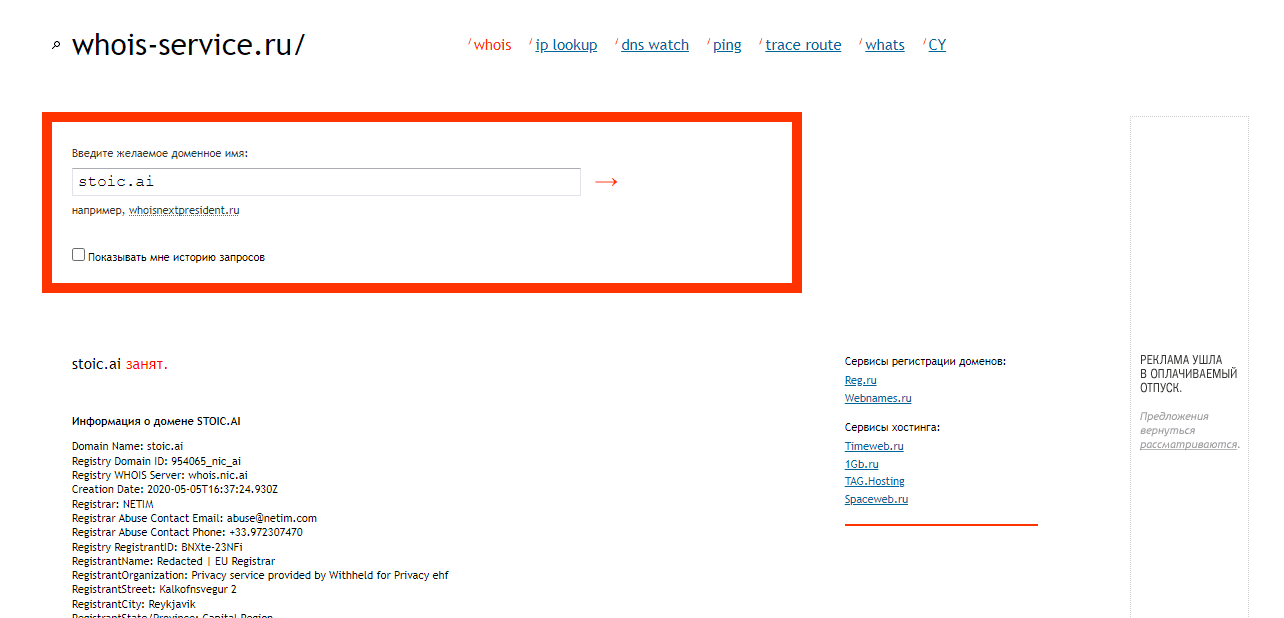Open the whois tab
Screen dimensions: 1284x618
click(492, 45)
